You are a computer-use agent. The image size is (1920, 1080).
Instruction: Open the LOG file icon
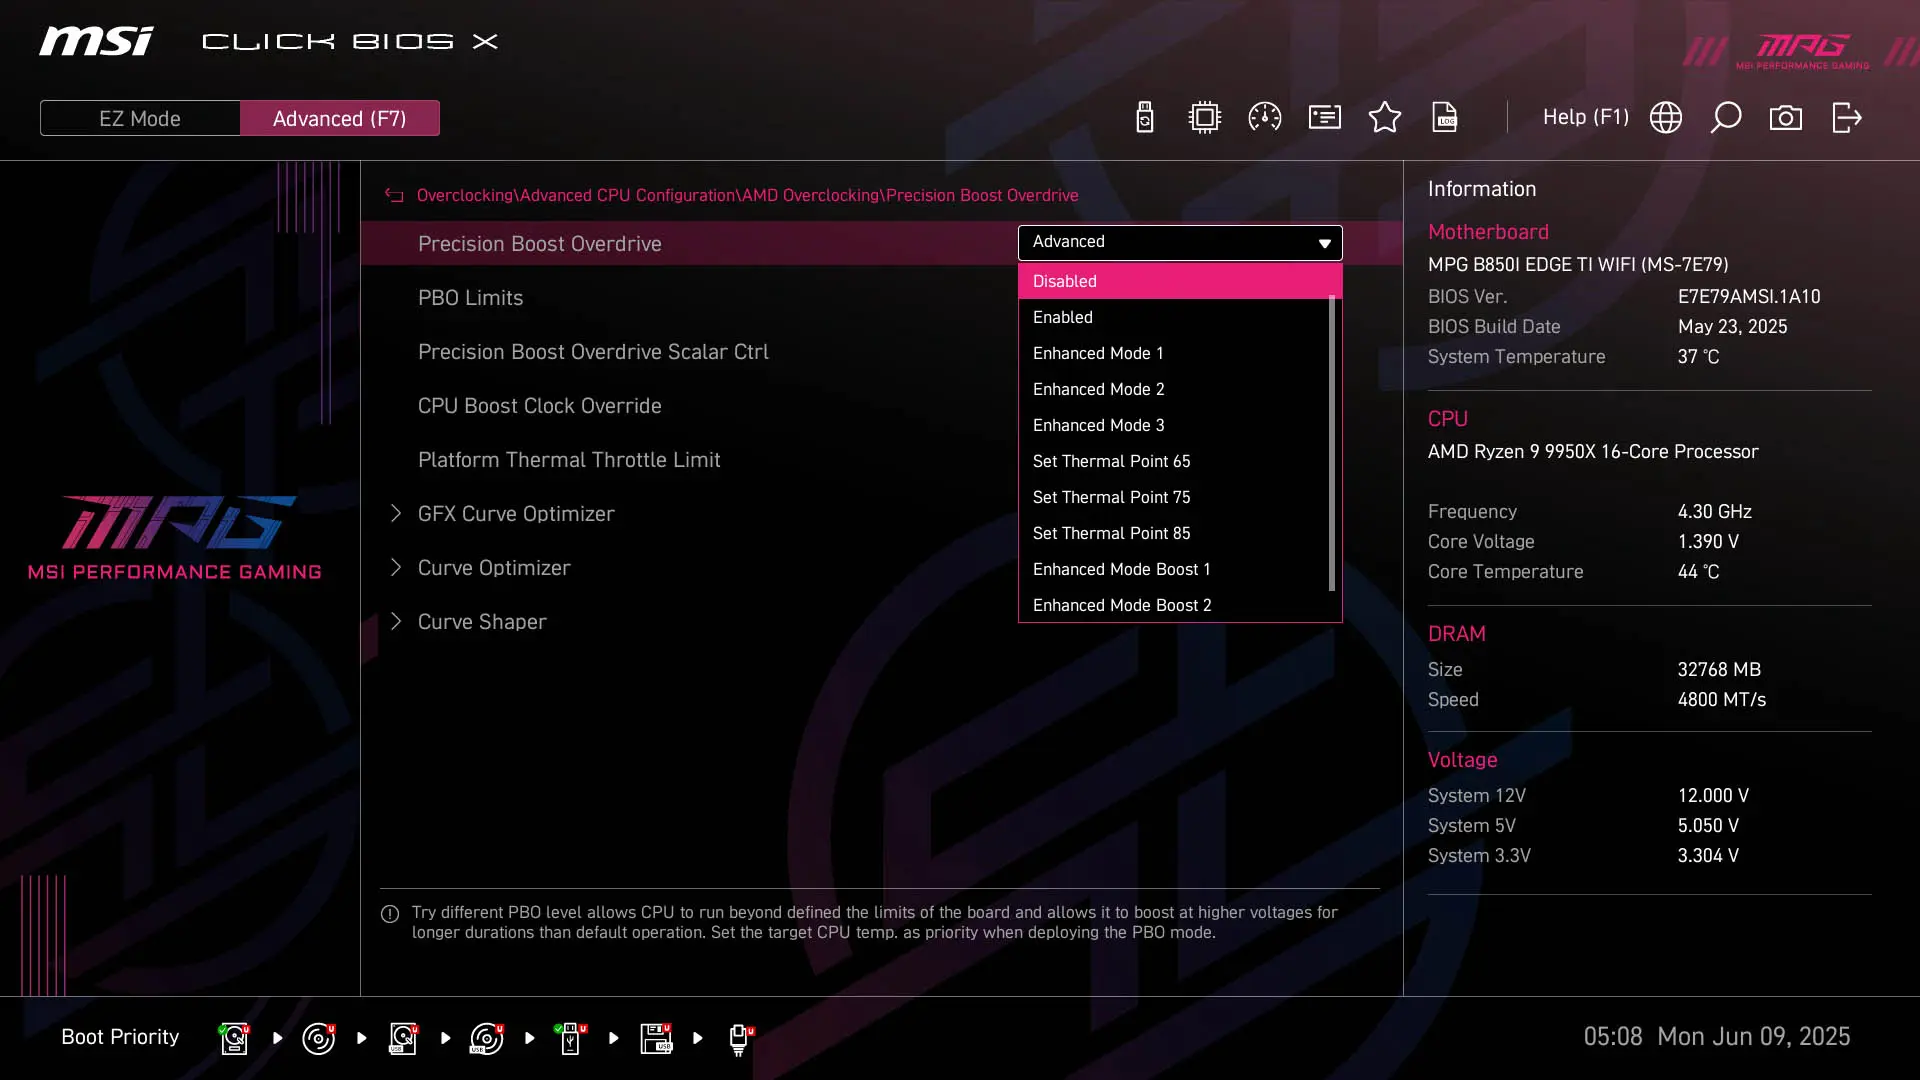click(x=1445, y=117)
